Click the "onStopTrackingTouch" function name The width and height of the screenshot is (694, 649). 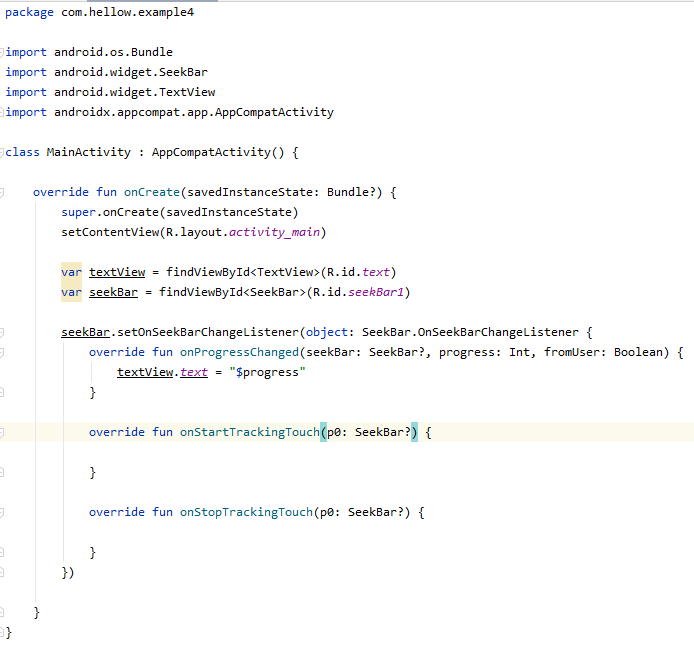[x=246, y=512]
